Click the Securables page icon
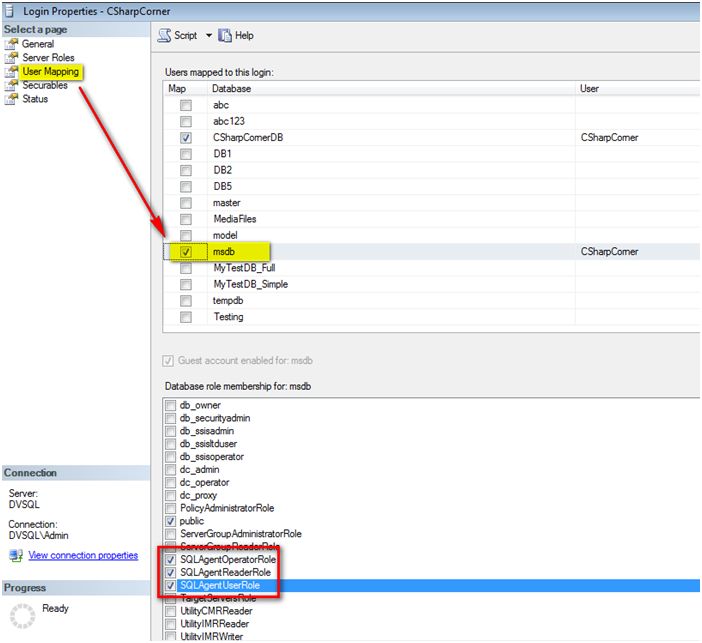Screen dimensions: 702x643 coord(11,85)
